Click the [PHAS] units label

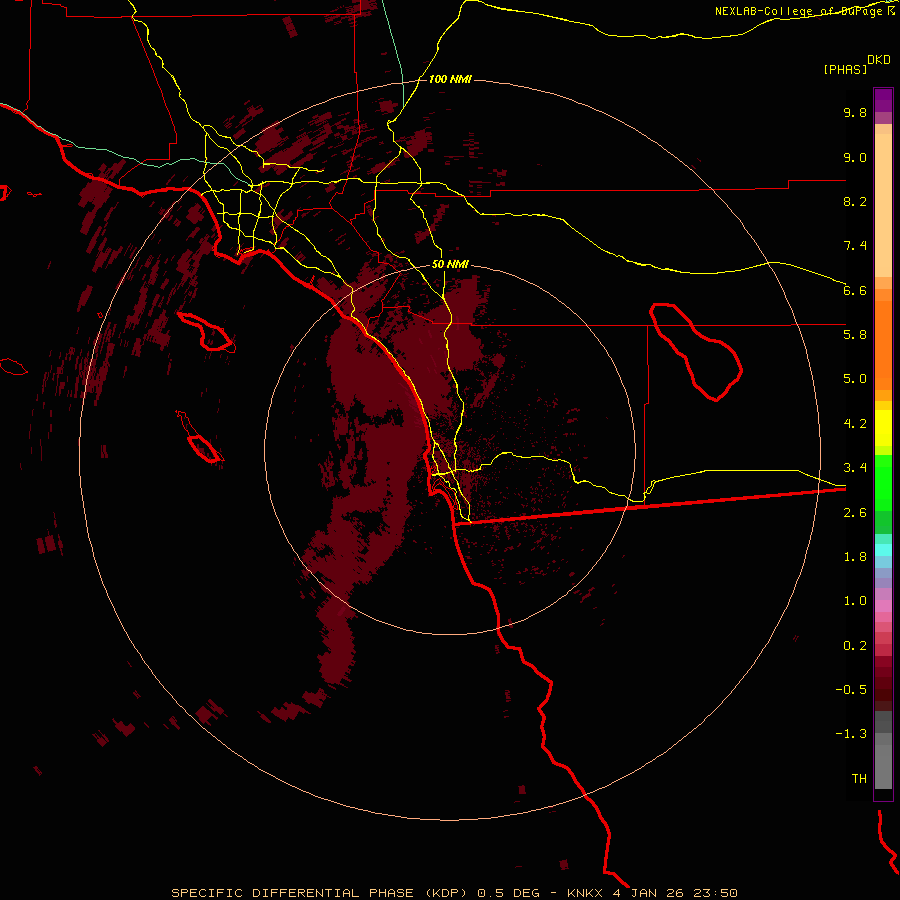845,70
